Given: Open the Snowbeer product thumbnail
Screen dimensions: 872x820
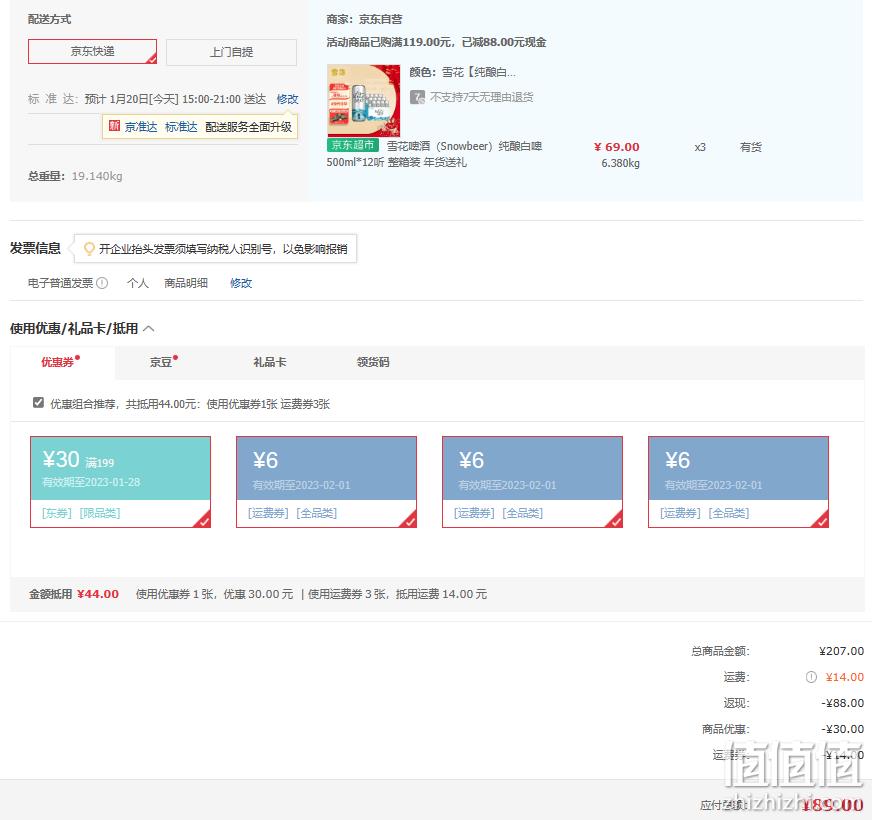Looking at the screenshot, I should click(x=364, y=100).
